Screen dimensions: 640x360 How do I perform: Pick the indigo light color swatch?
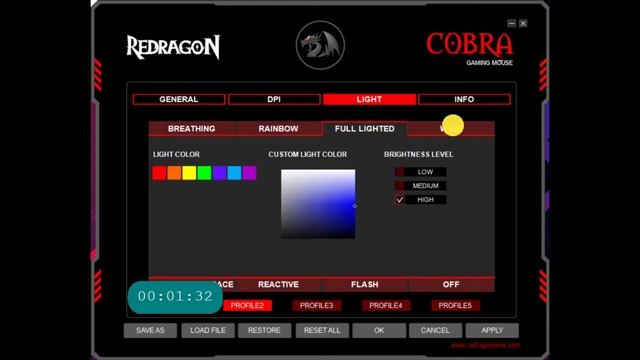220,173
